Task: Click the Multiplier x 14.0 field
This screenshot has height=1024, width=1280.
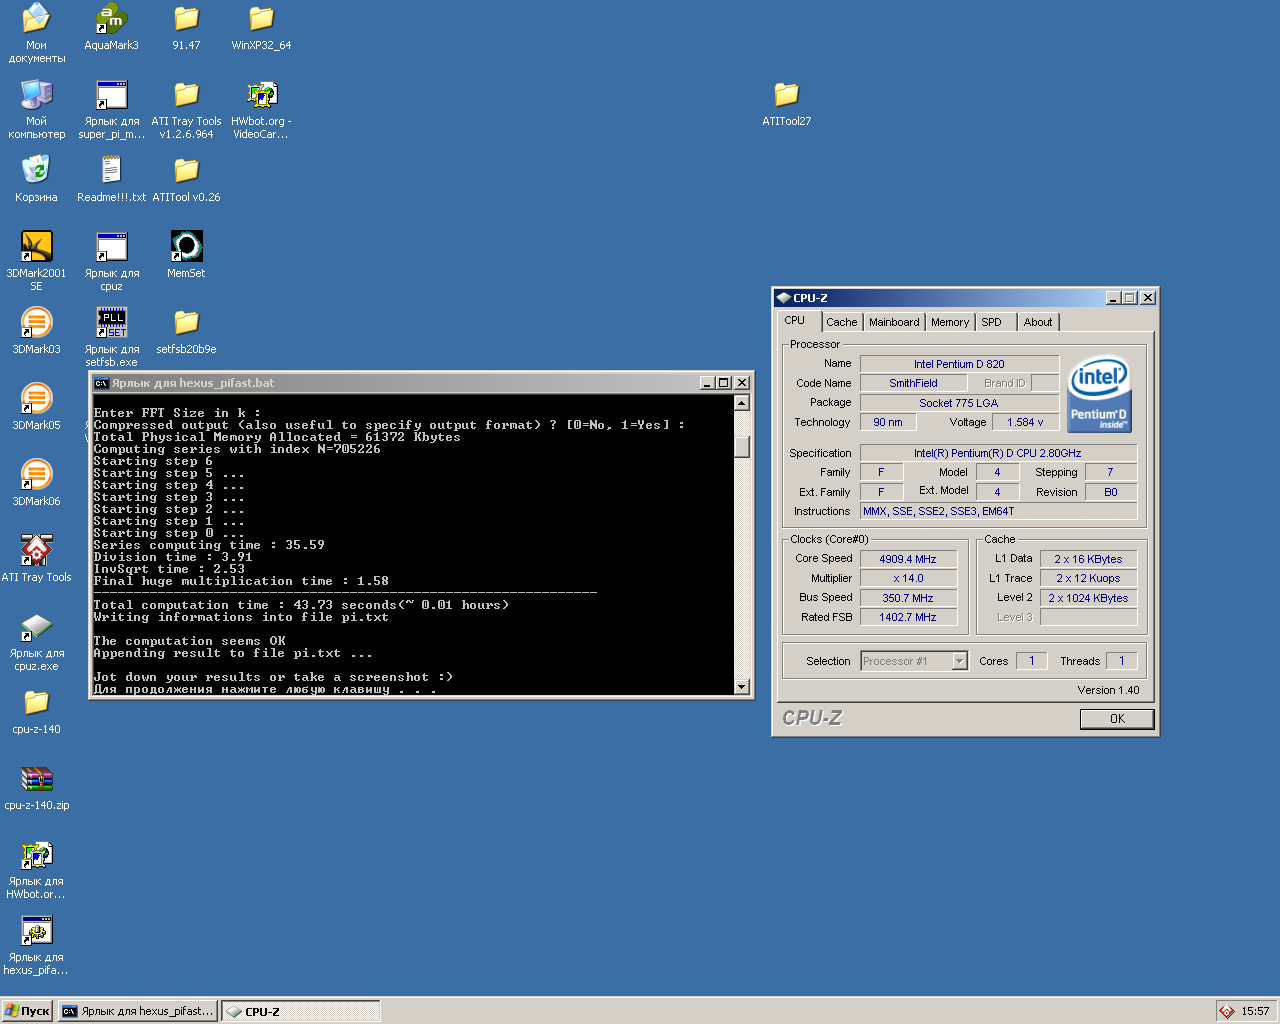Action: [x=908, y=578]
